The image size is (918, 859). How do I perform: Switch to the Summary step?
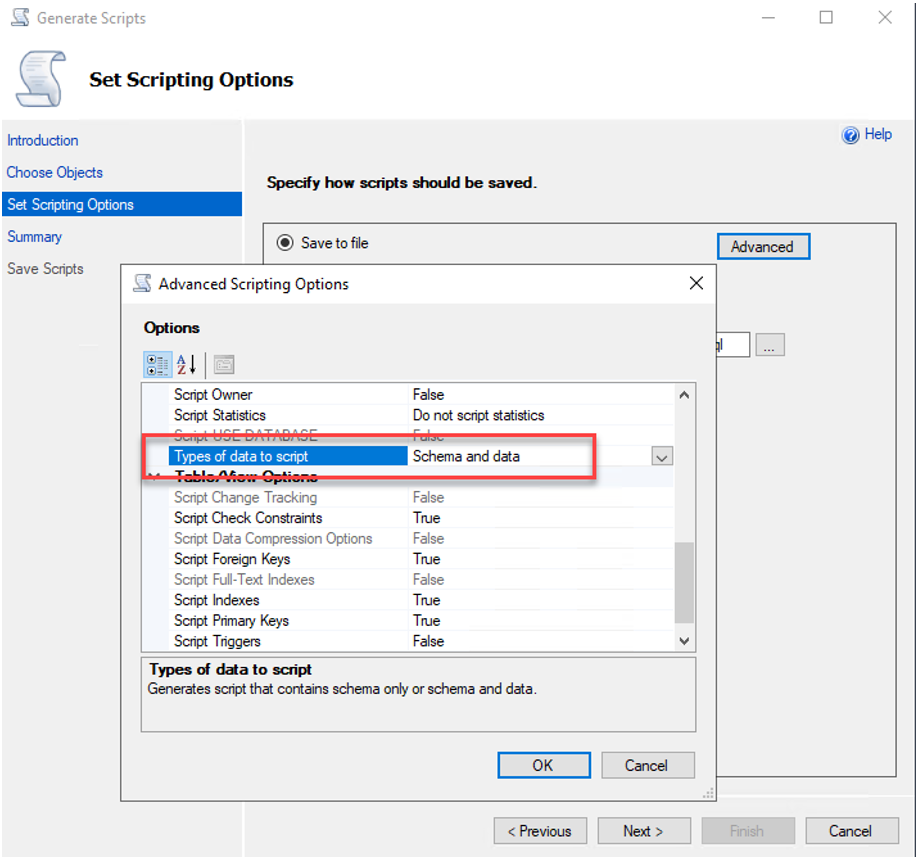tap(34, 236)
